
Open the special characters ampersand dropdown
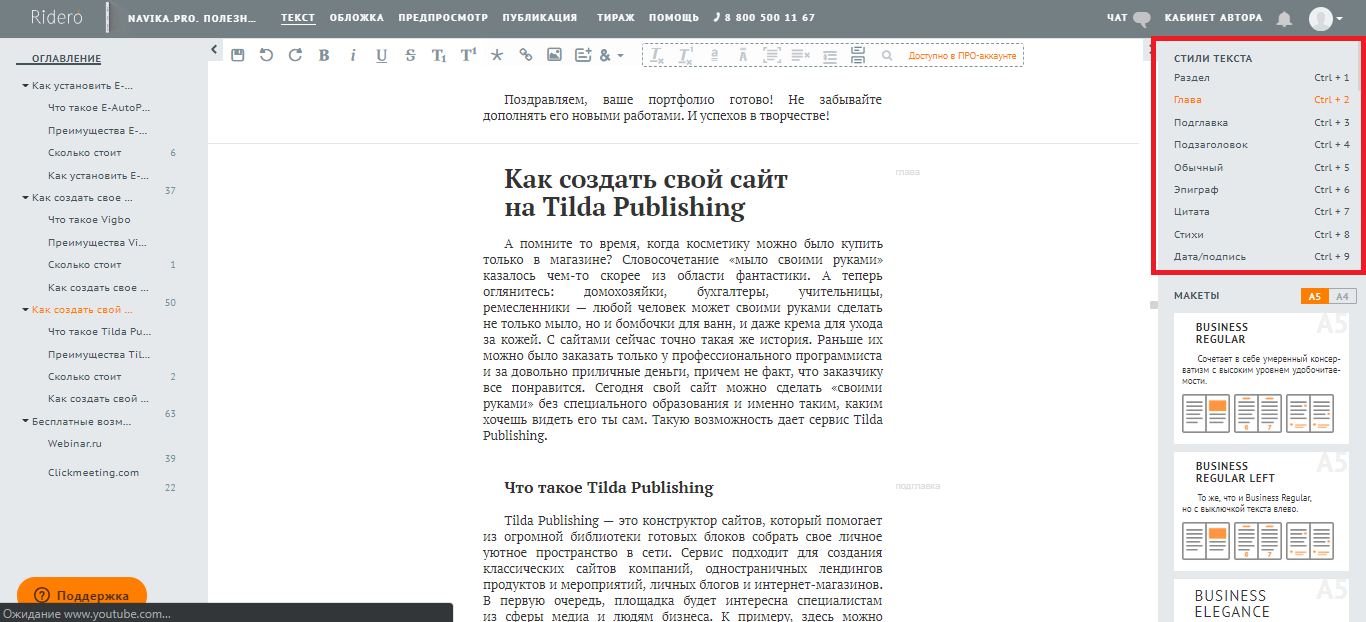(x=611, y=55)
